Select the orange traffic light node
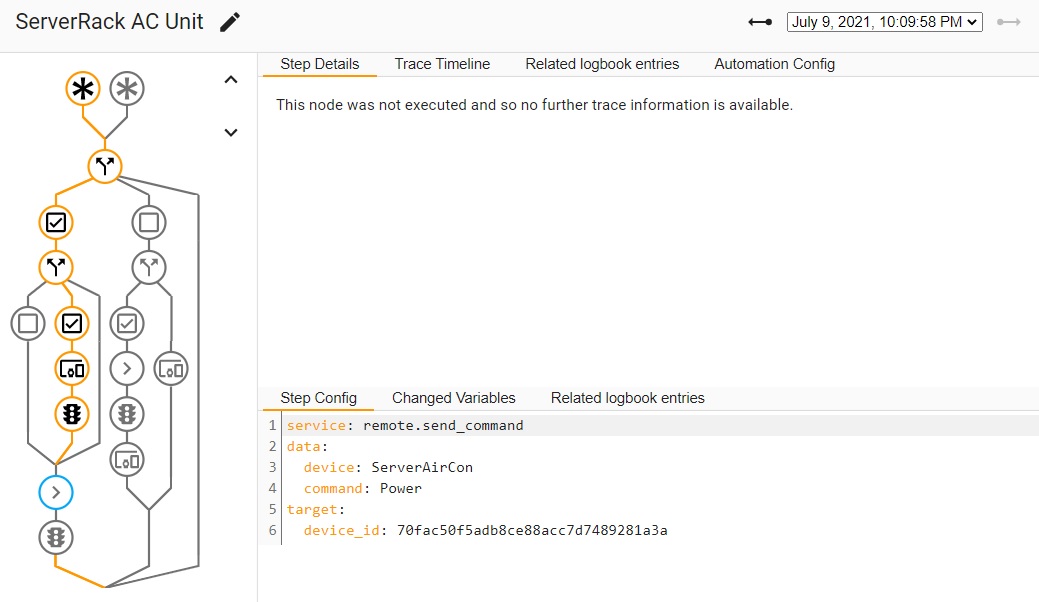Screen dimensions: 1039x602 (72, 414)
